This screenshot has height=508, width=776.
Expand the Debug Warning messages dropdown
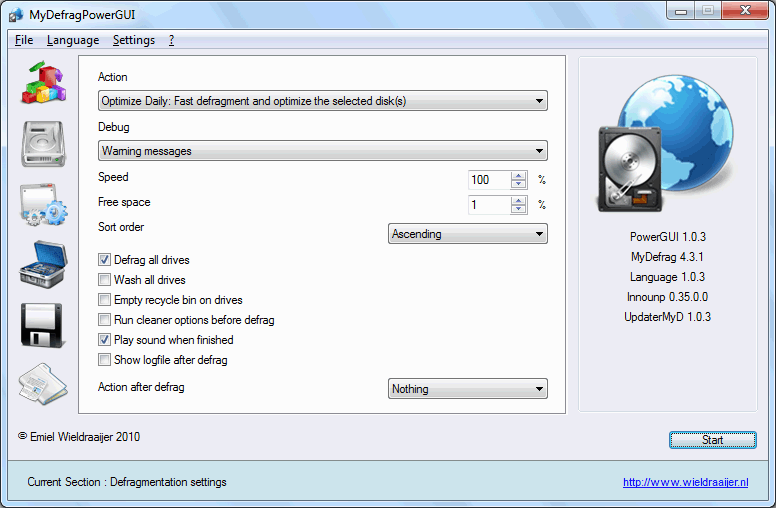(x=323, y=151)
